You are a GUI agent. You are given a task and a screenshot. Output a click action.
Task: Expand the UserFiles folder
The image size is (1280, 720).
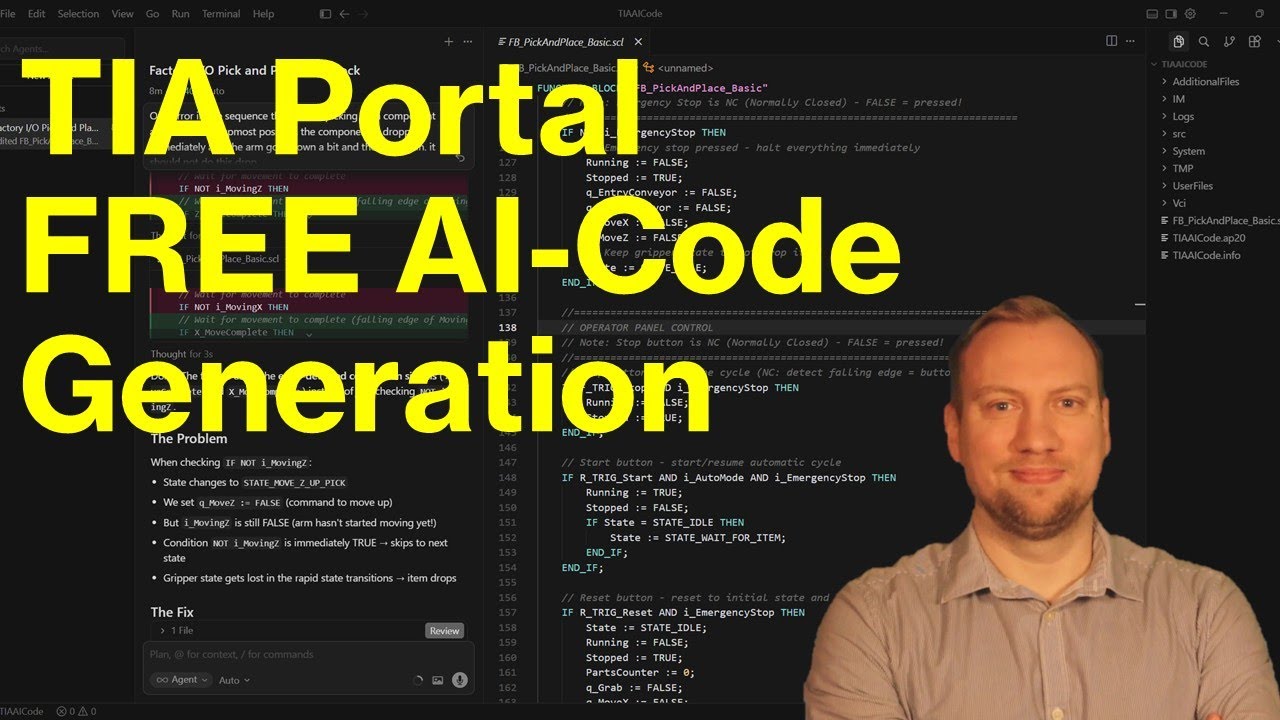[1193, 185]
